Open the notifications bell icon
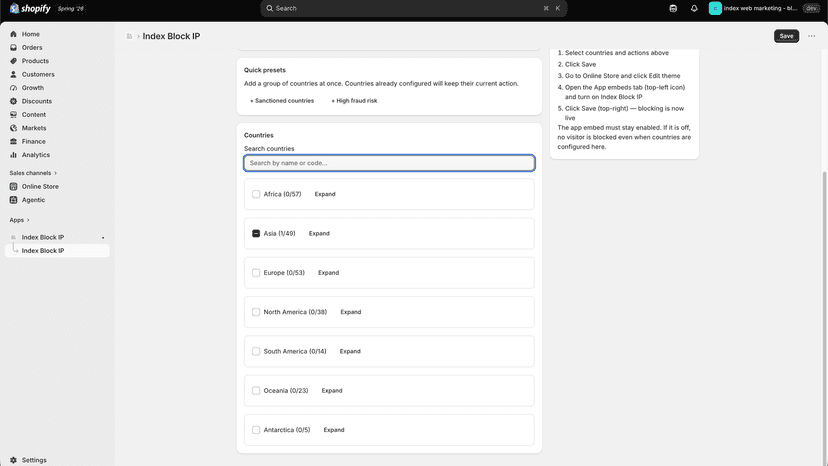 coord(694,8)
